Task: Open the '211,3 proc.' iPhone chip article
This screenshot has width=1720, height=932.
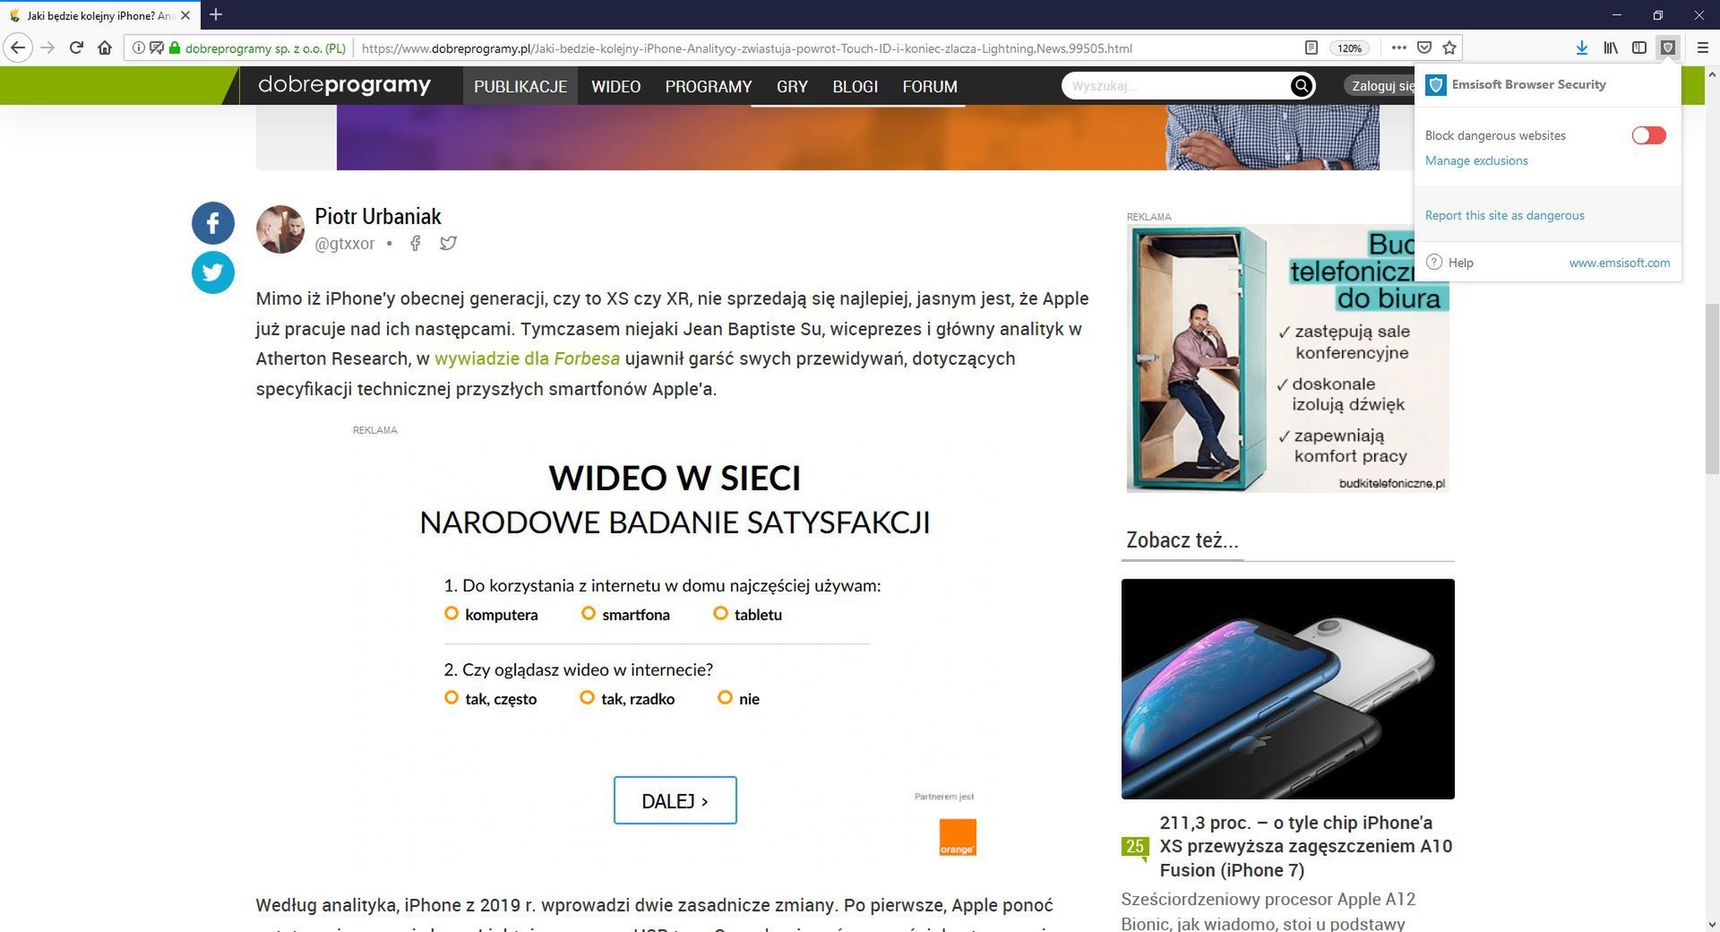Action: coord(1306,846)
